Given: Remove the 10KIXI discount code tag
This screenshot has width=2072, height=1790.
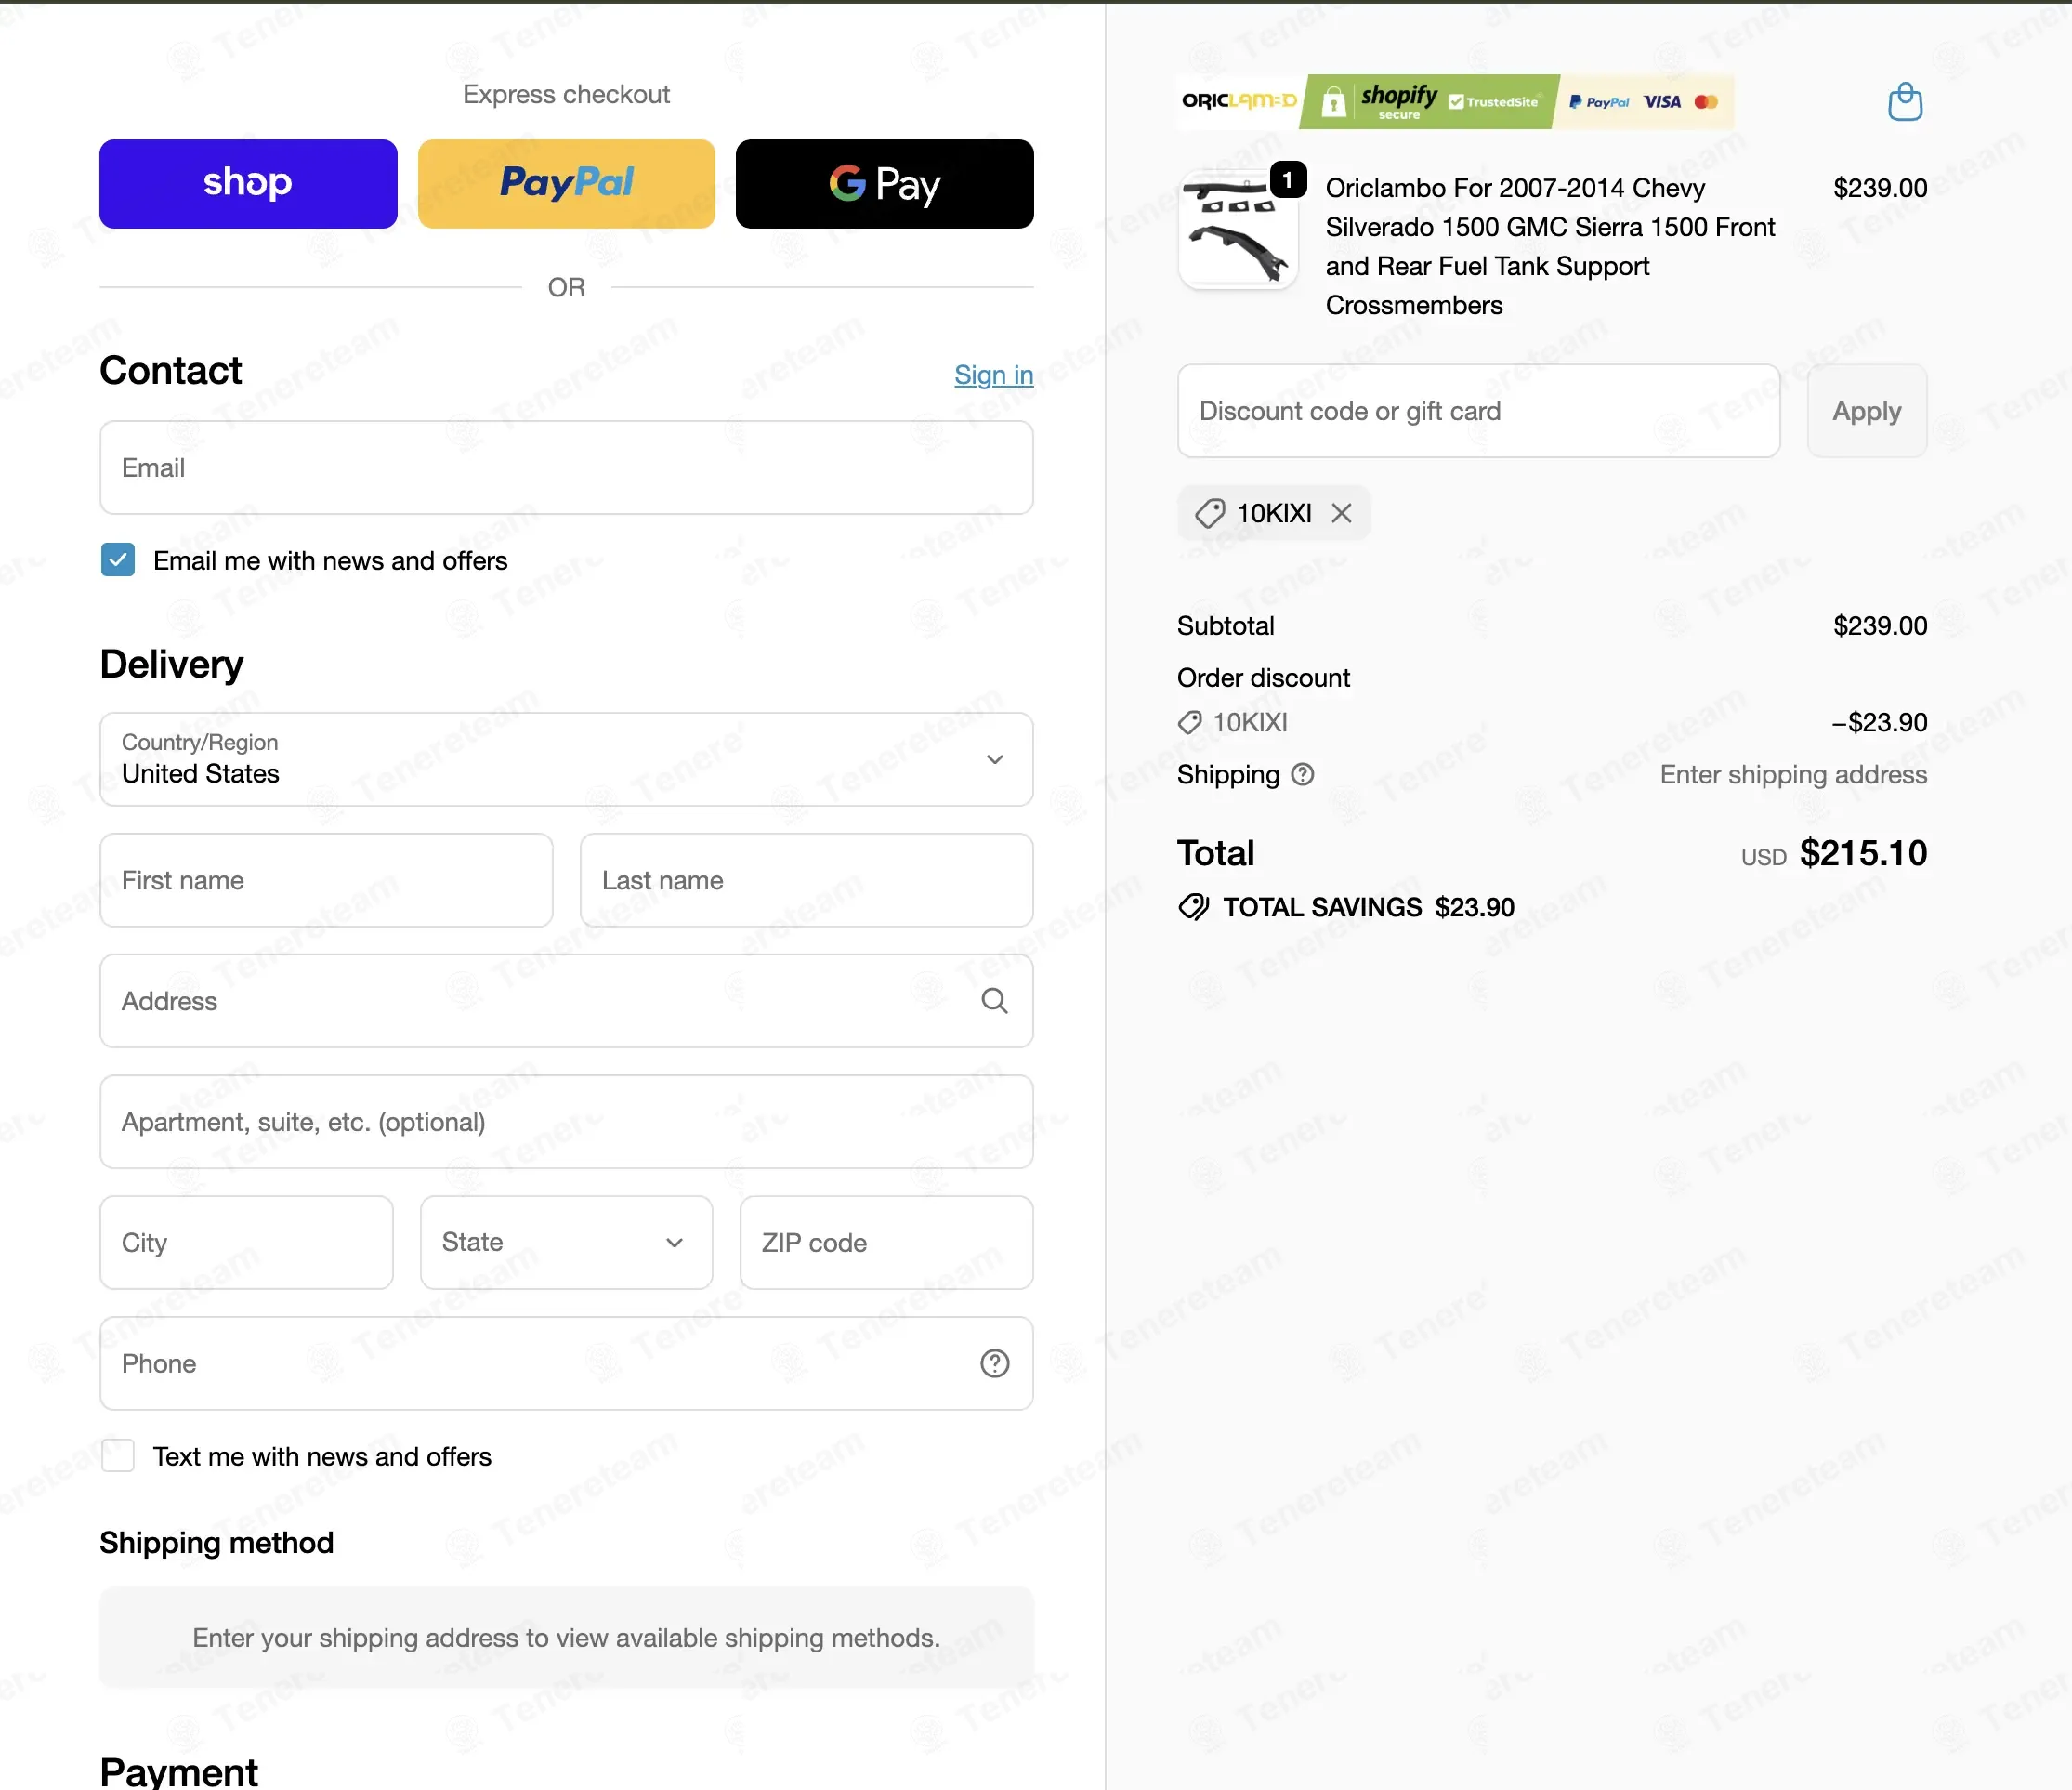Looking at the screenshot, I should pyautogui.click(x=1341, y=513).
